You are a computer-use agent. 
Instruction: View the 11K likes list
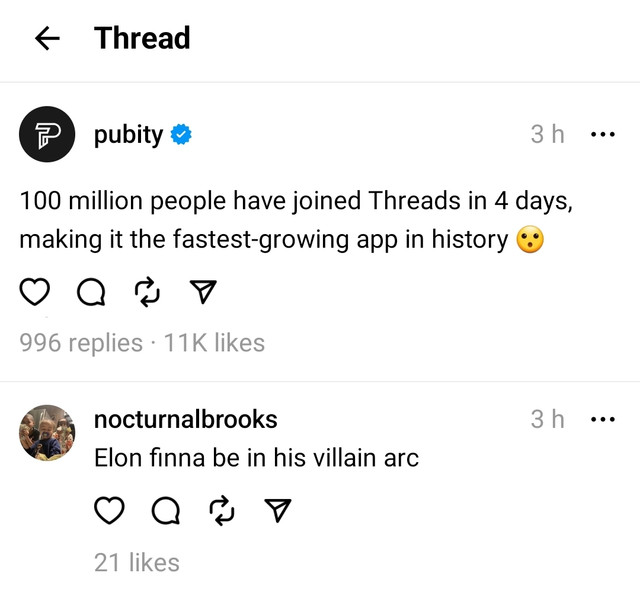(x=214, y=343)
